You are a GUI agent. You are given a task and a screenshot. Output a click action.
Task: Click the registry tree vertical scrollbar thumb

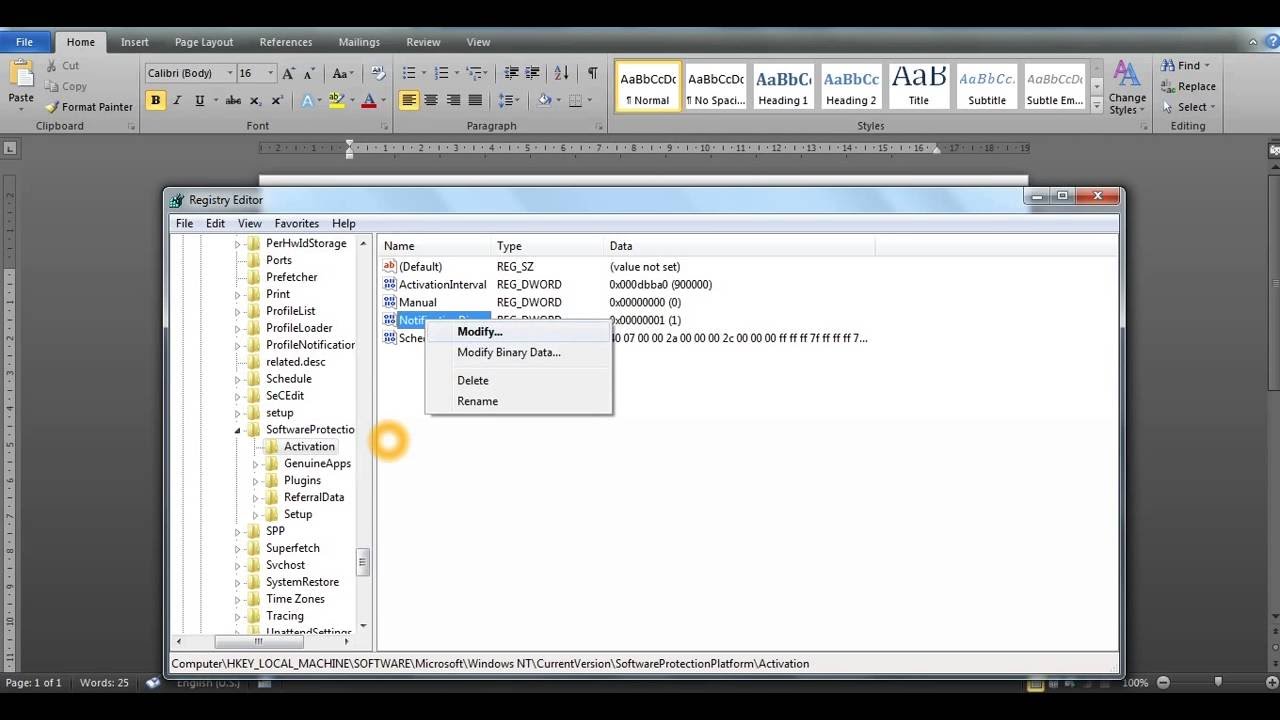(x=363, y=562)
